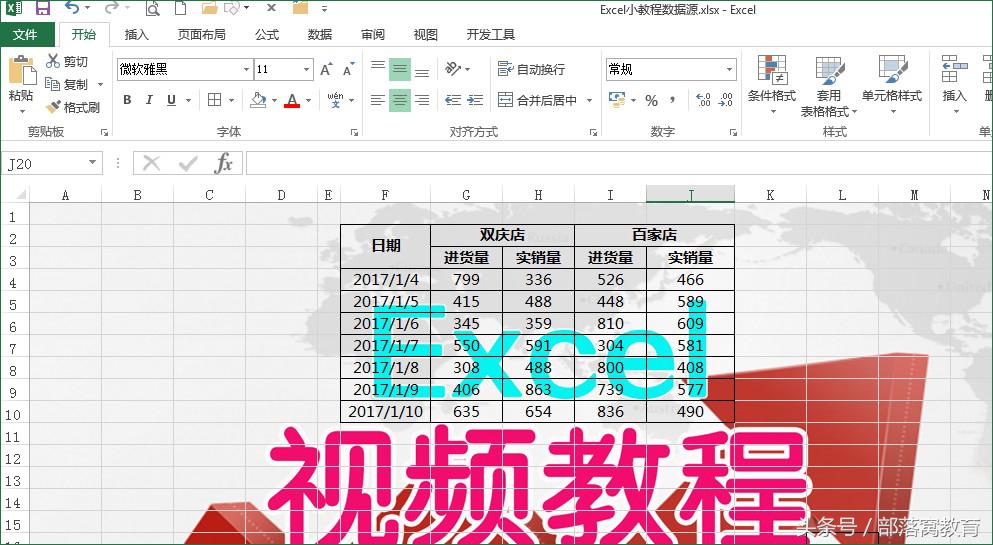
Task: Toggle underline formatting
Action: pyautogui.click(x=171, y=100)
